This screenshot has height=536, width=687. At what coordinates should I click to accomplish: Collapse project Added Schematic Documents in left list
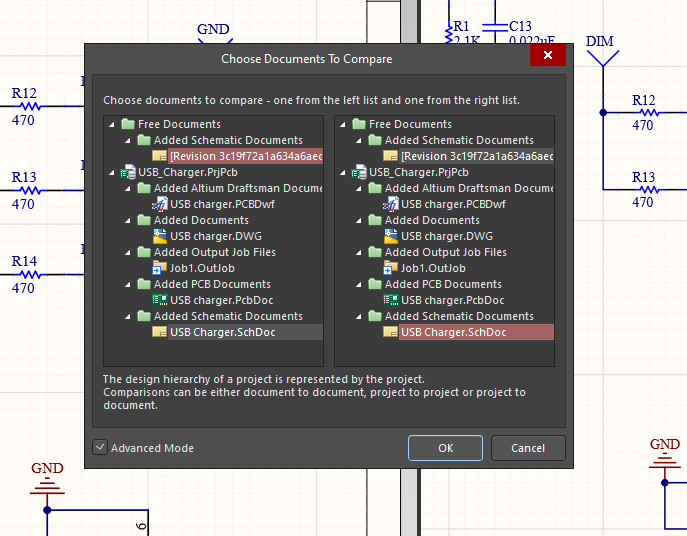pyautogui.click(x=127, y=317)
